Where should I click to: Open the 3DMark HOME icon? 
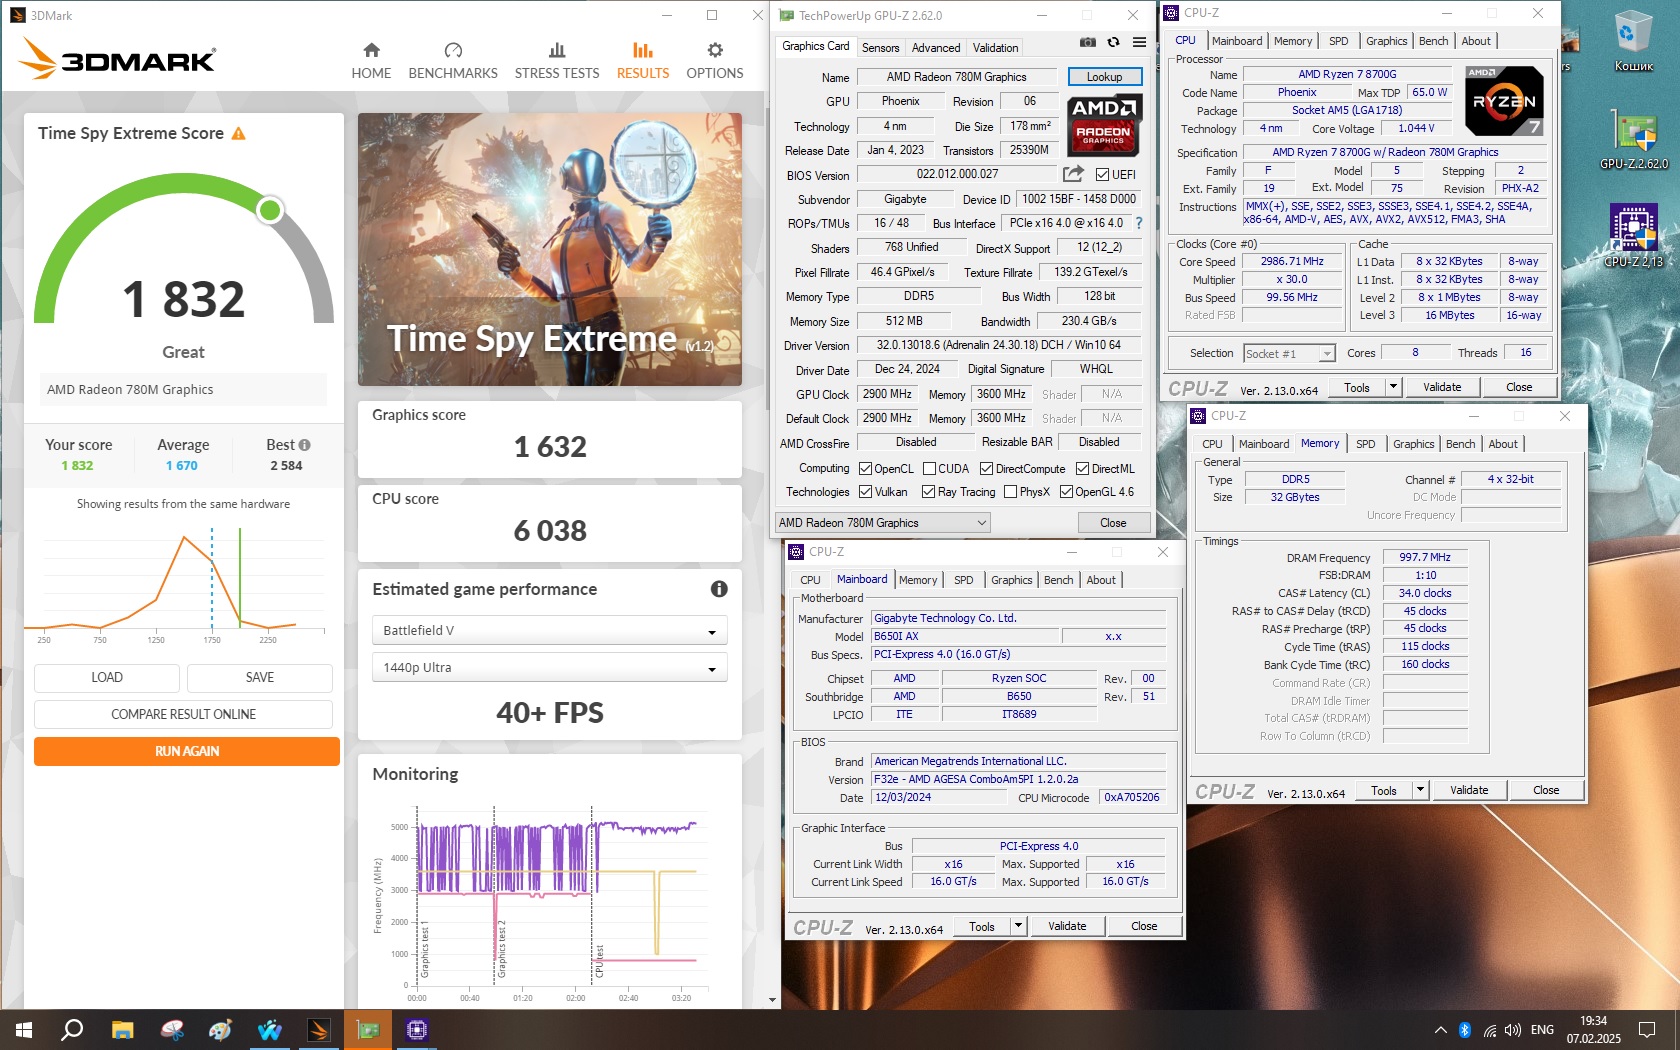click(x=371, y=50)
